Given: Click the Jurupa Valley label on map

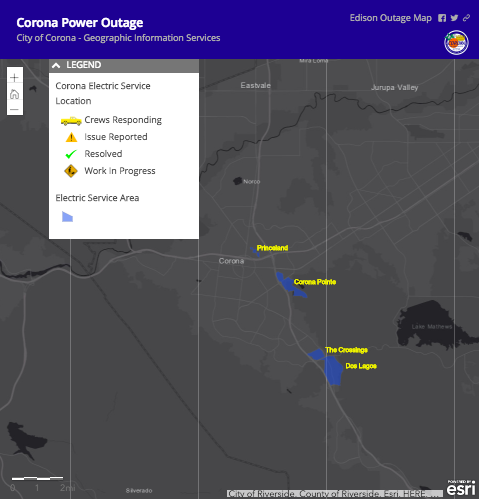Looking at the screenshot, I should tap(394, 88).
